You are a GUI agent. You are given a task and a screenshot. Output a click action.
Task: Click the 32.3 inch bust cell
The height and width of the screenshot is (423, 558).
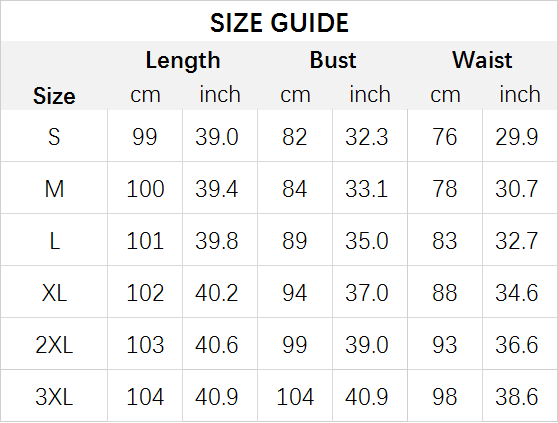pyautogui.click(x=367, y=137)
